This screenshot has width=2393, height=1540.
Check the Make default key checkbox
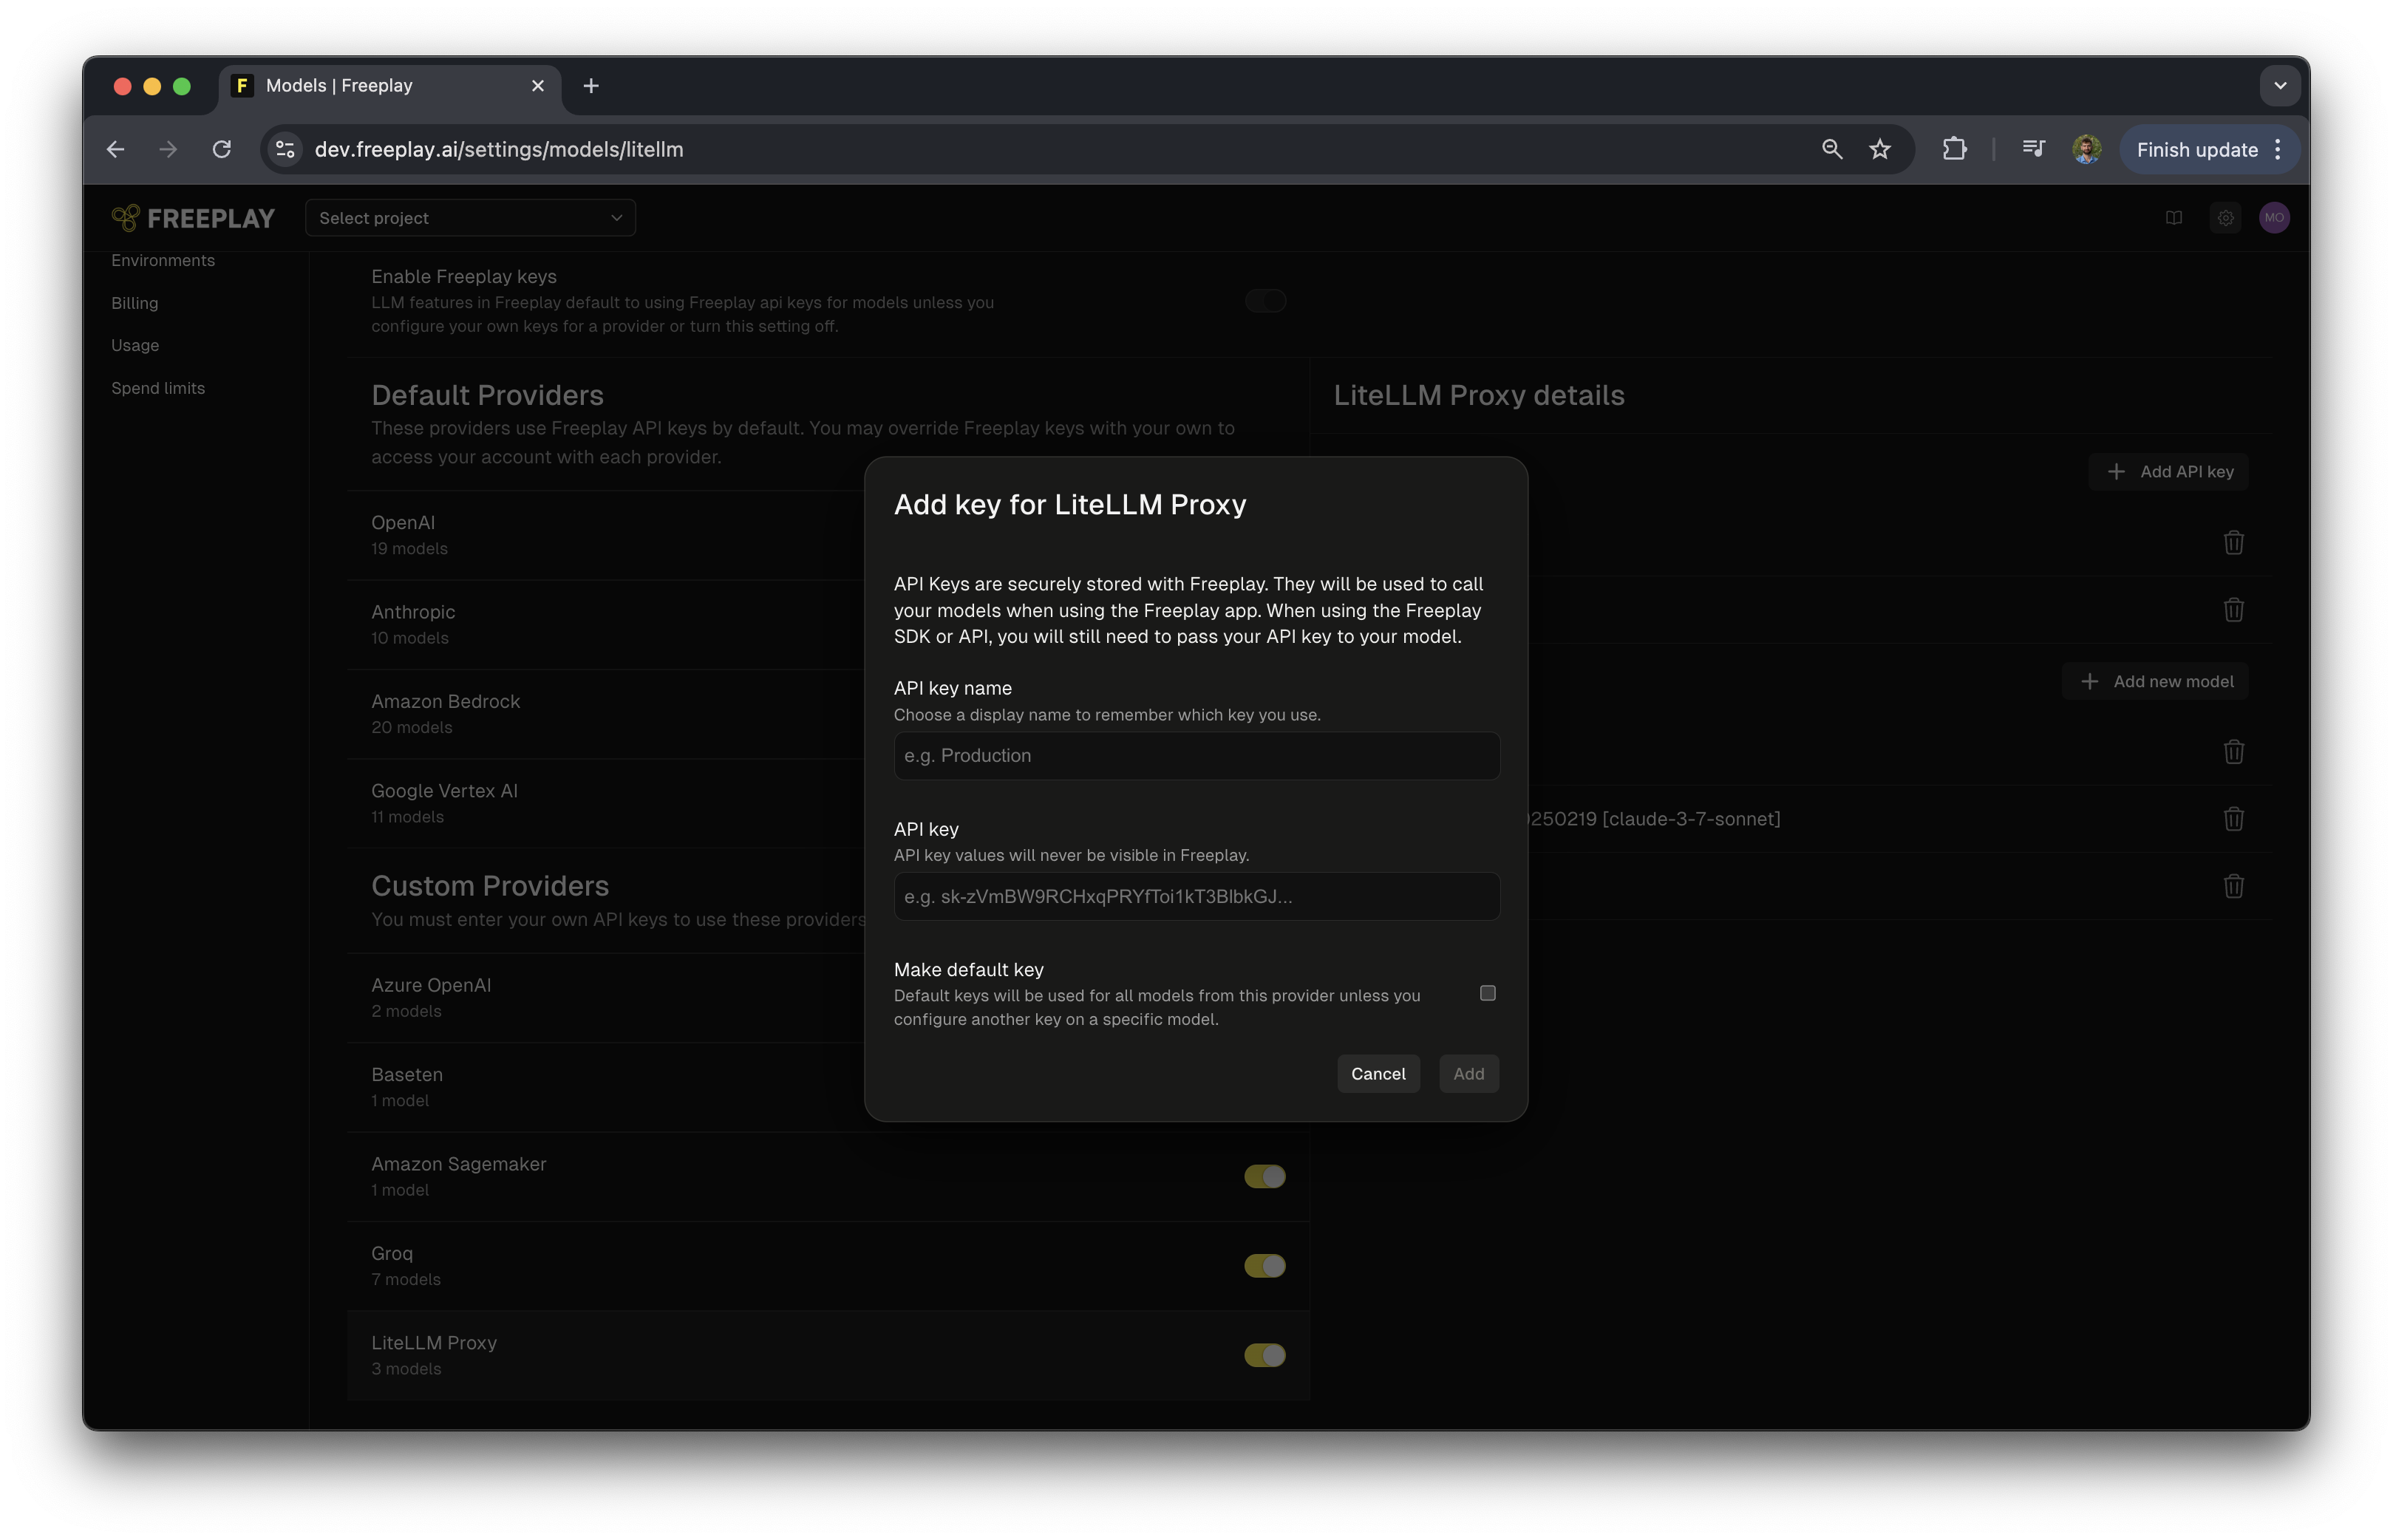(1487, 993)
